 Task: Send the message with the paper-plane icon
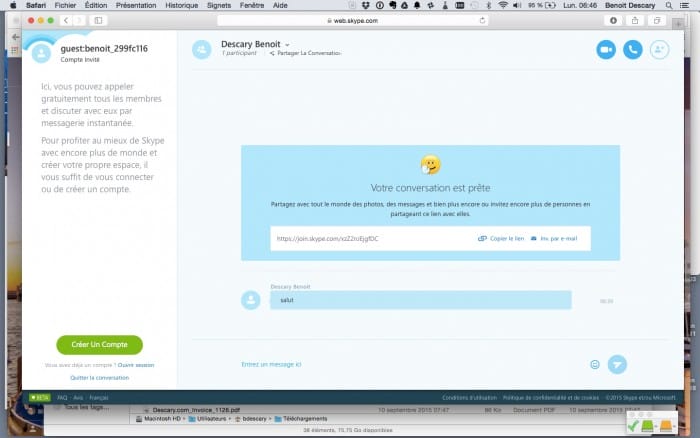coord(617,364)
